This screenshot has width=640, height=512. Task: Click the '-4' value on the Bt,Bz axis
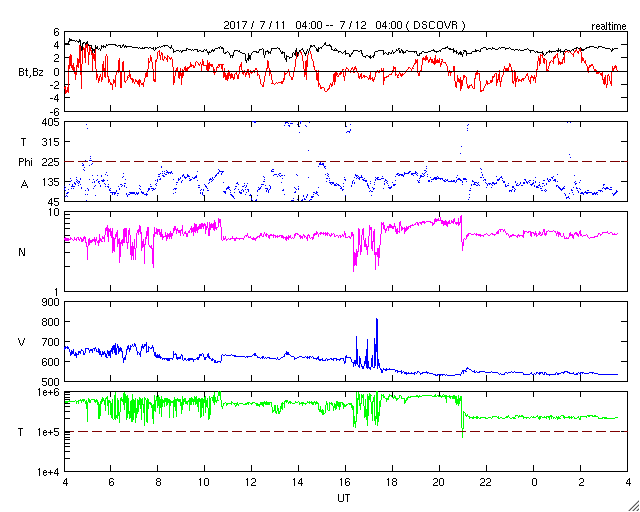[x=55, y=98]
